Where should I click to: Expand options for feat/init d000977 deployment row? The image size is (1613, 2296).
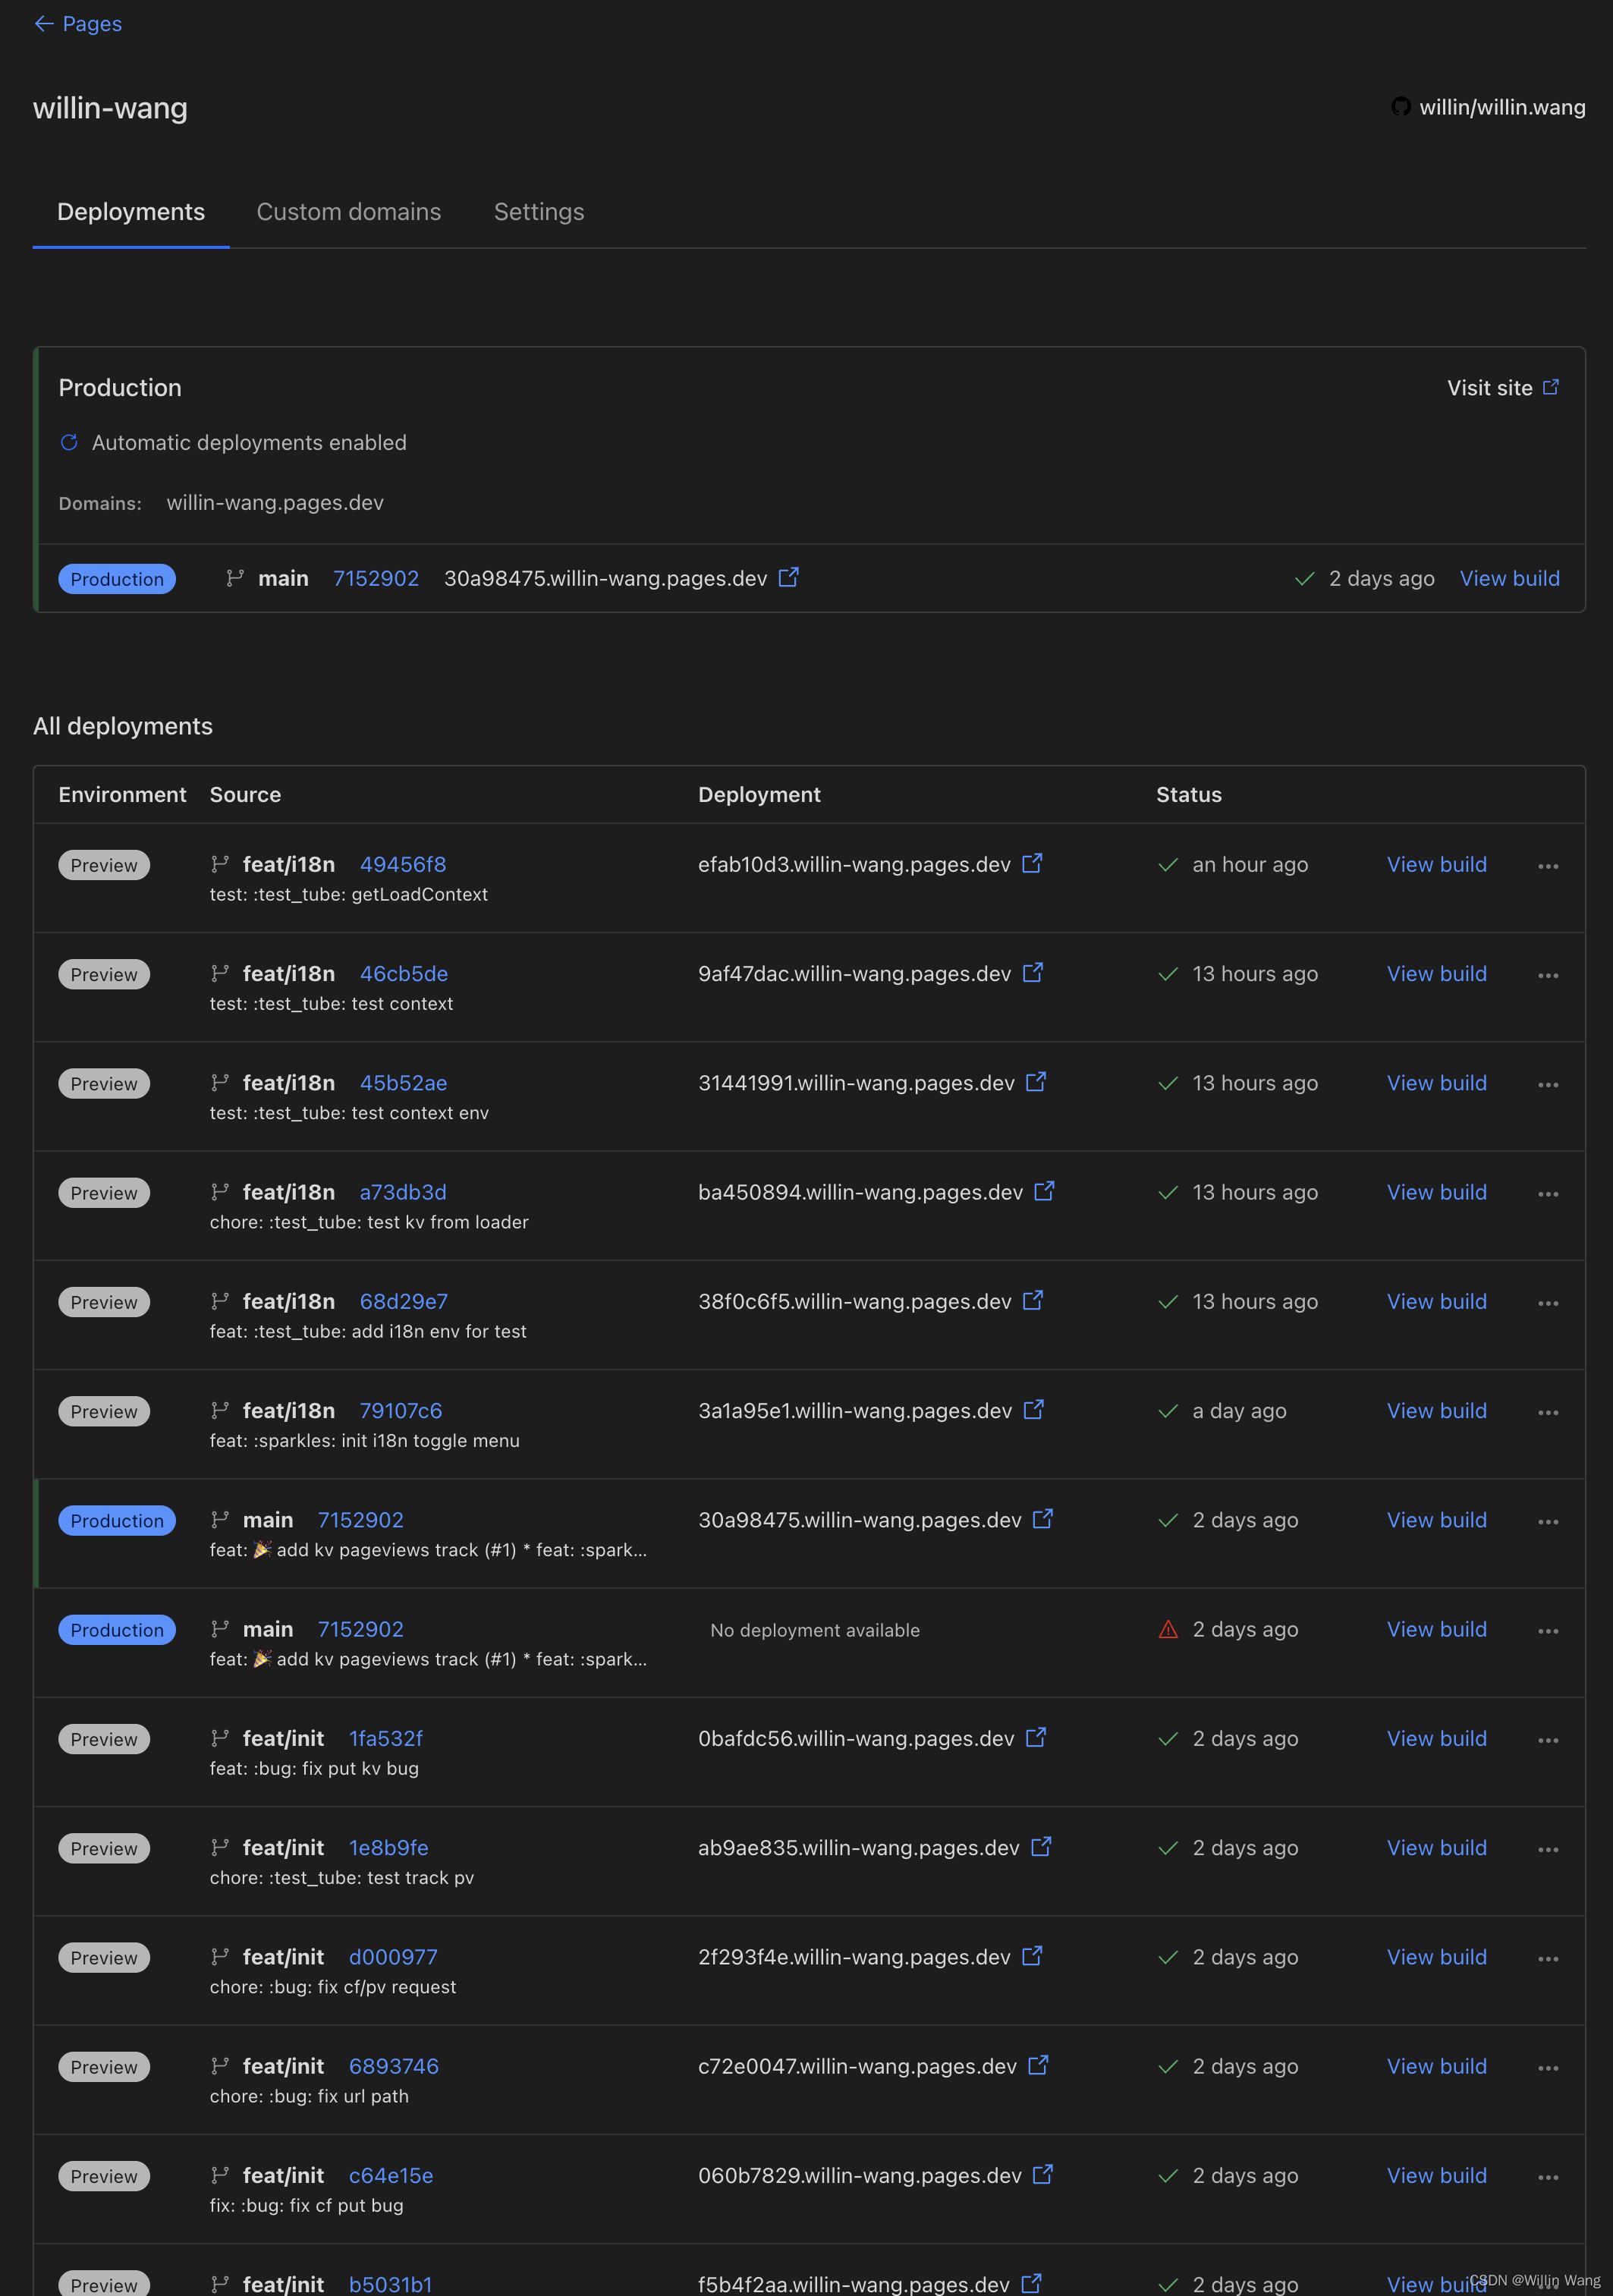click(1547, 1958)
